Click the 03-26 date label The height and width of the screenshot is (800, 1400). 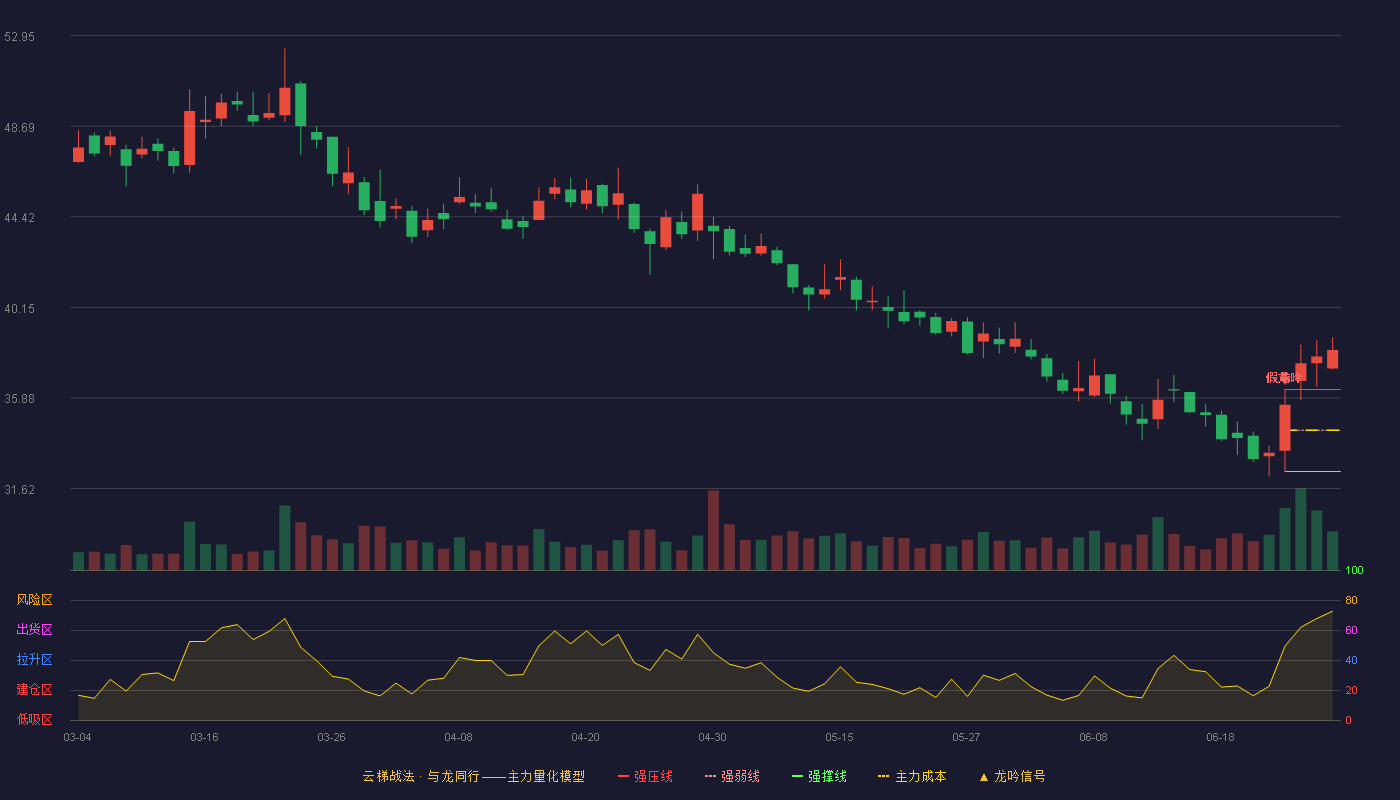331,737
